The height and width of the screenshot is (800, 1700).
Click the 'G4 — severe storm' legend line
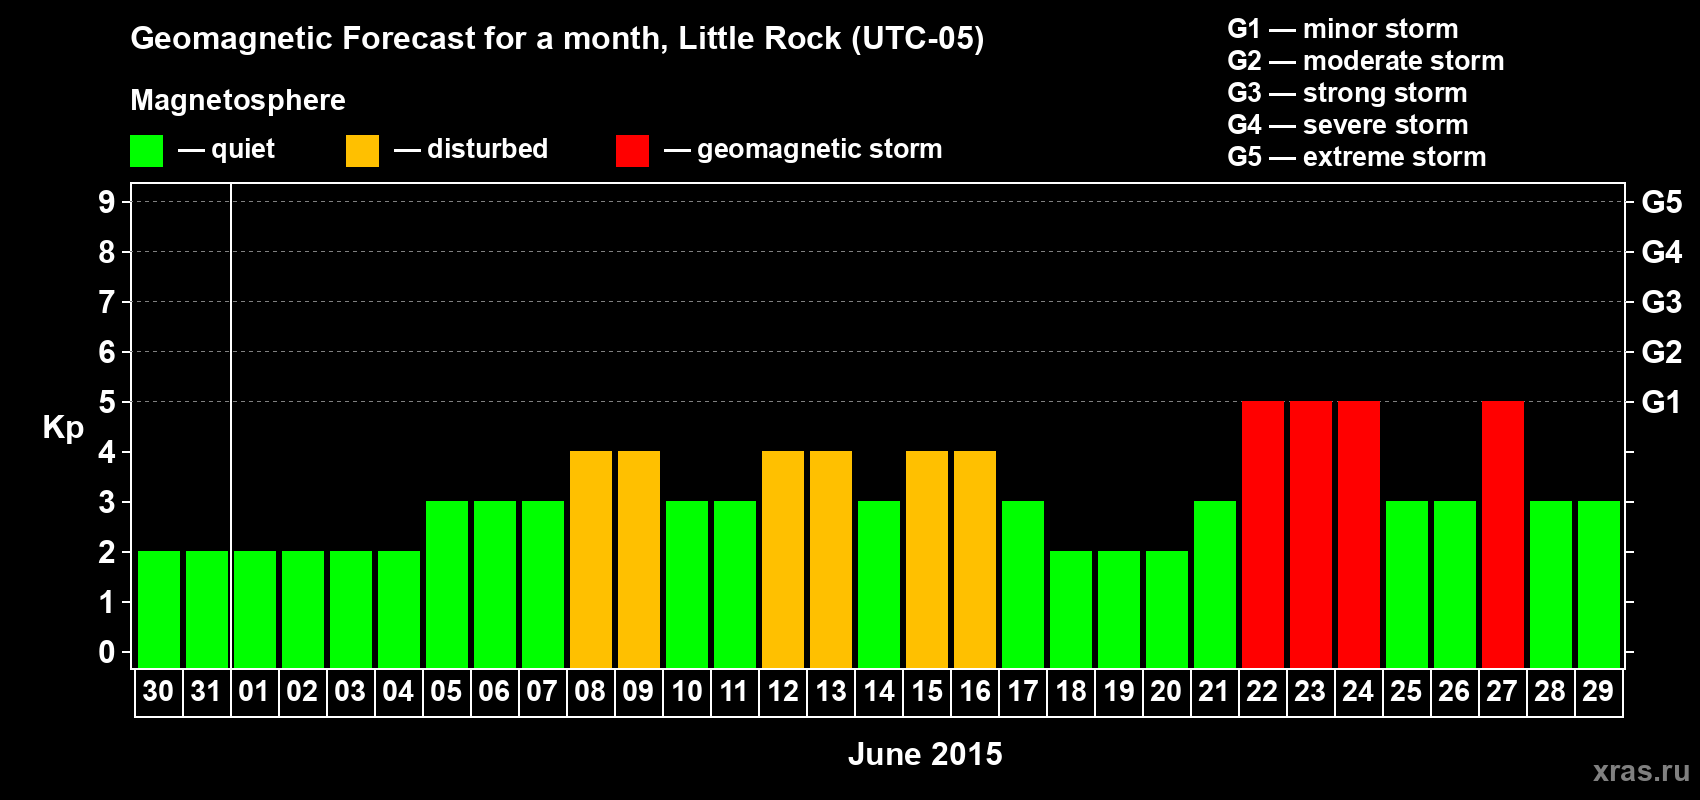(1348, 125)
